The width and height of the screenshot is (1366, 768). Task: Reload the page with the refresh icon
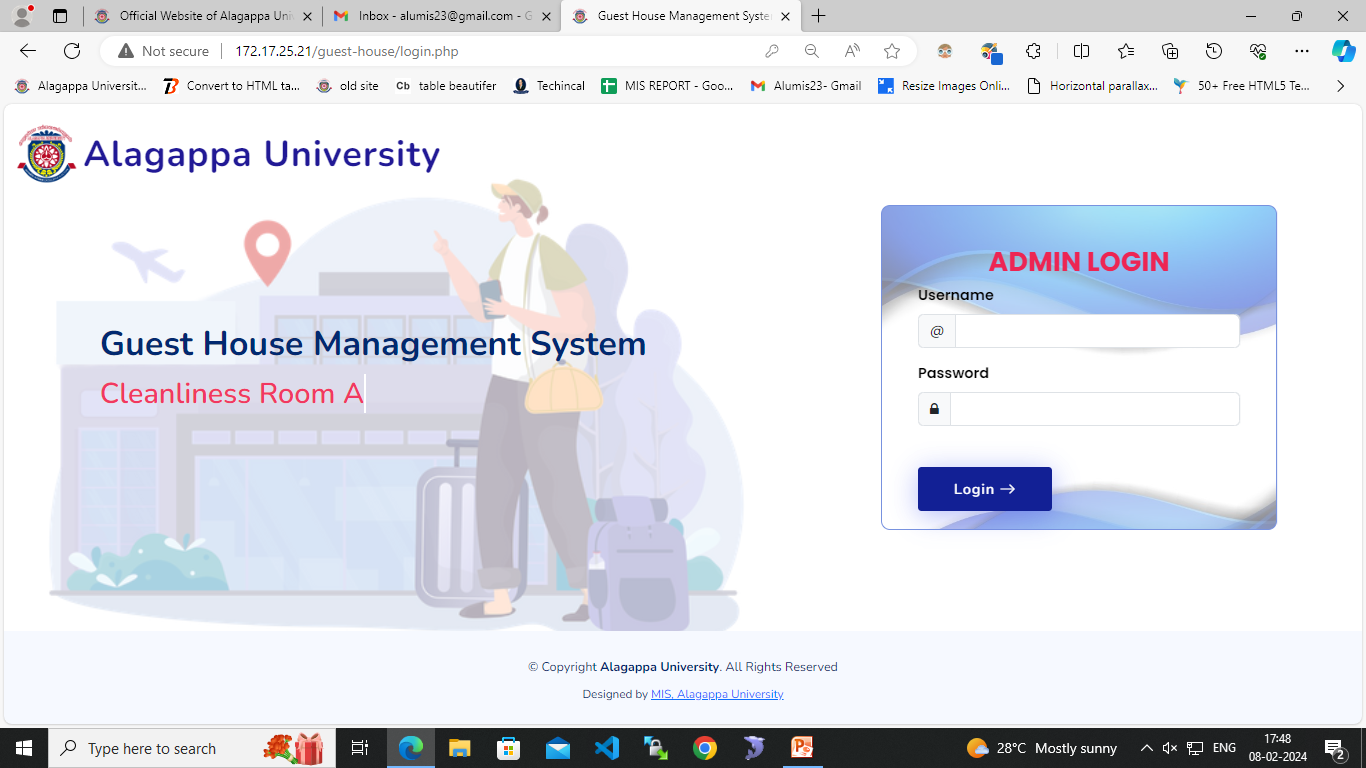tap(72, 51)
